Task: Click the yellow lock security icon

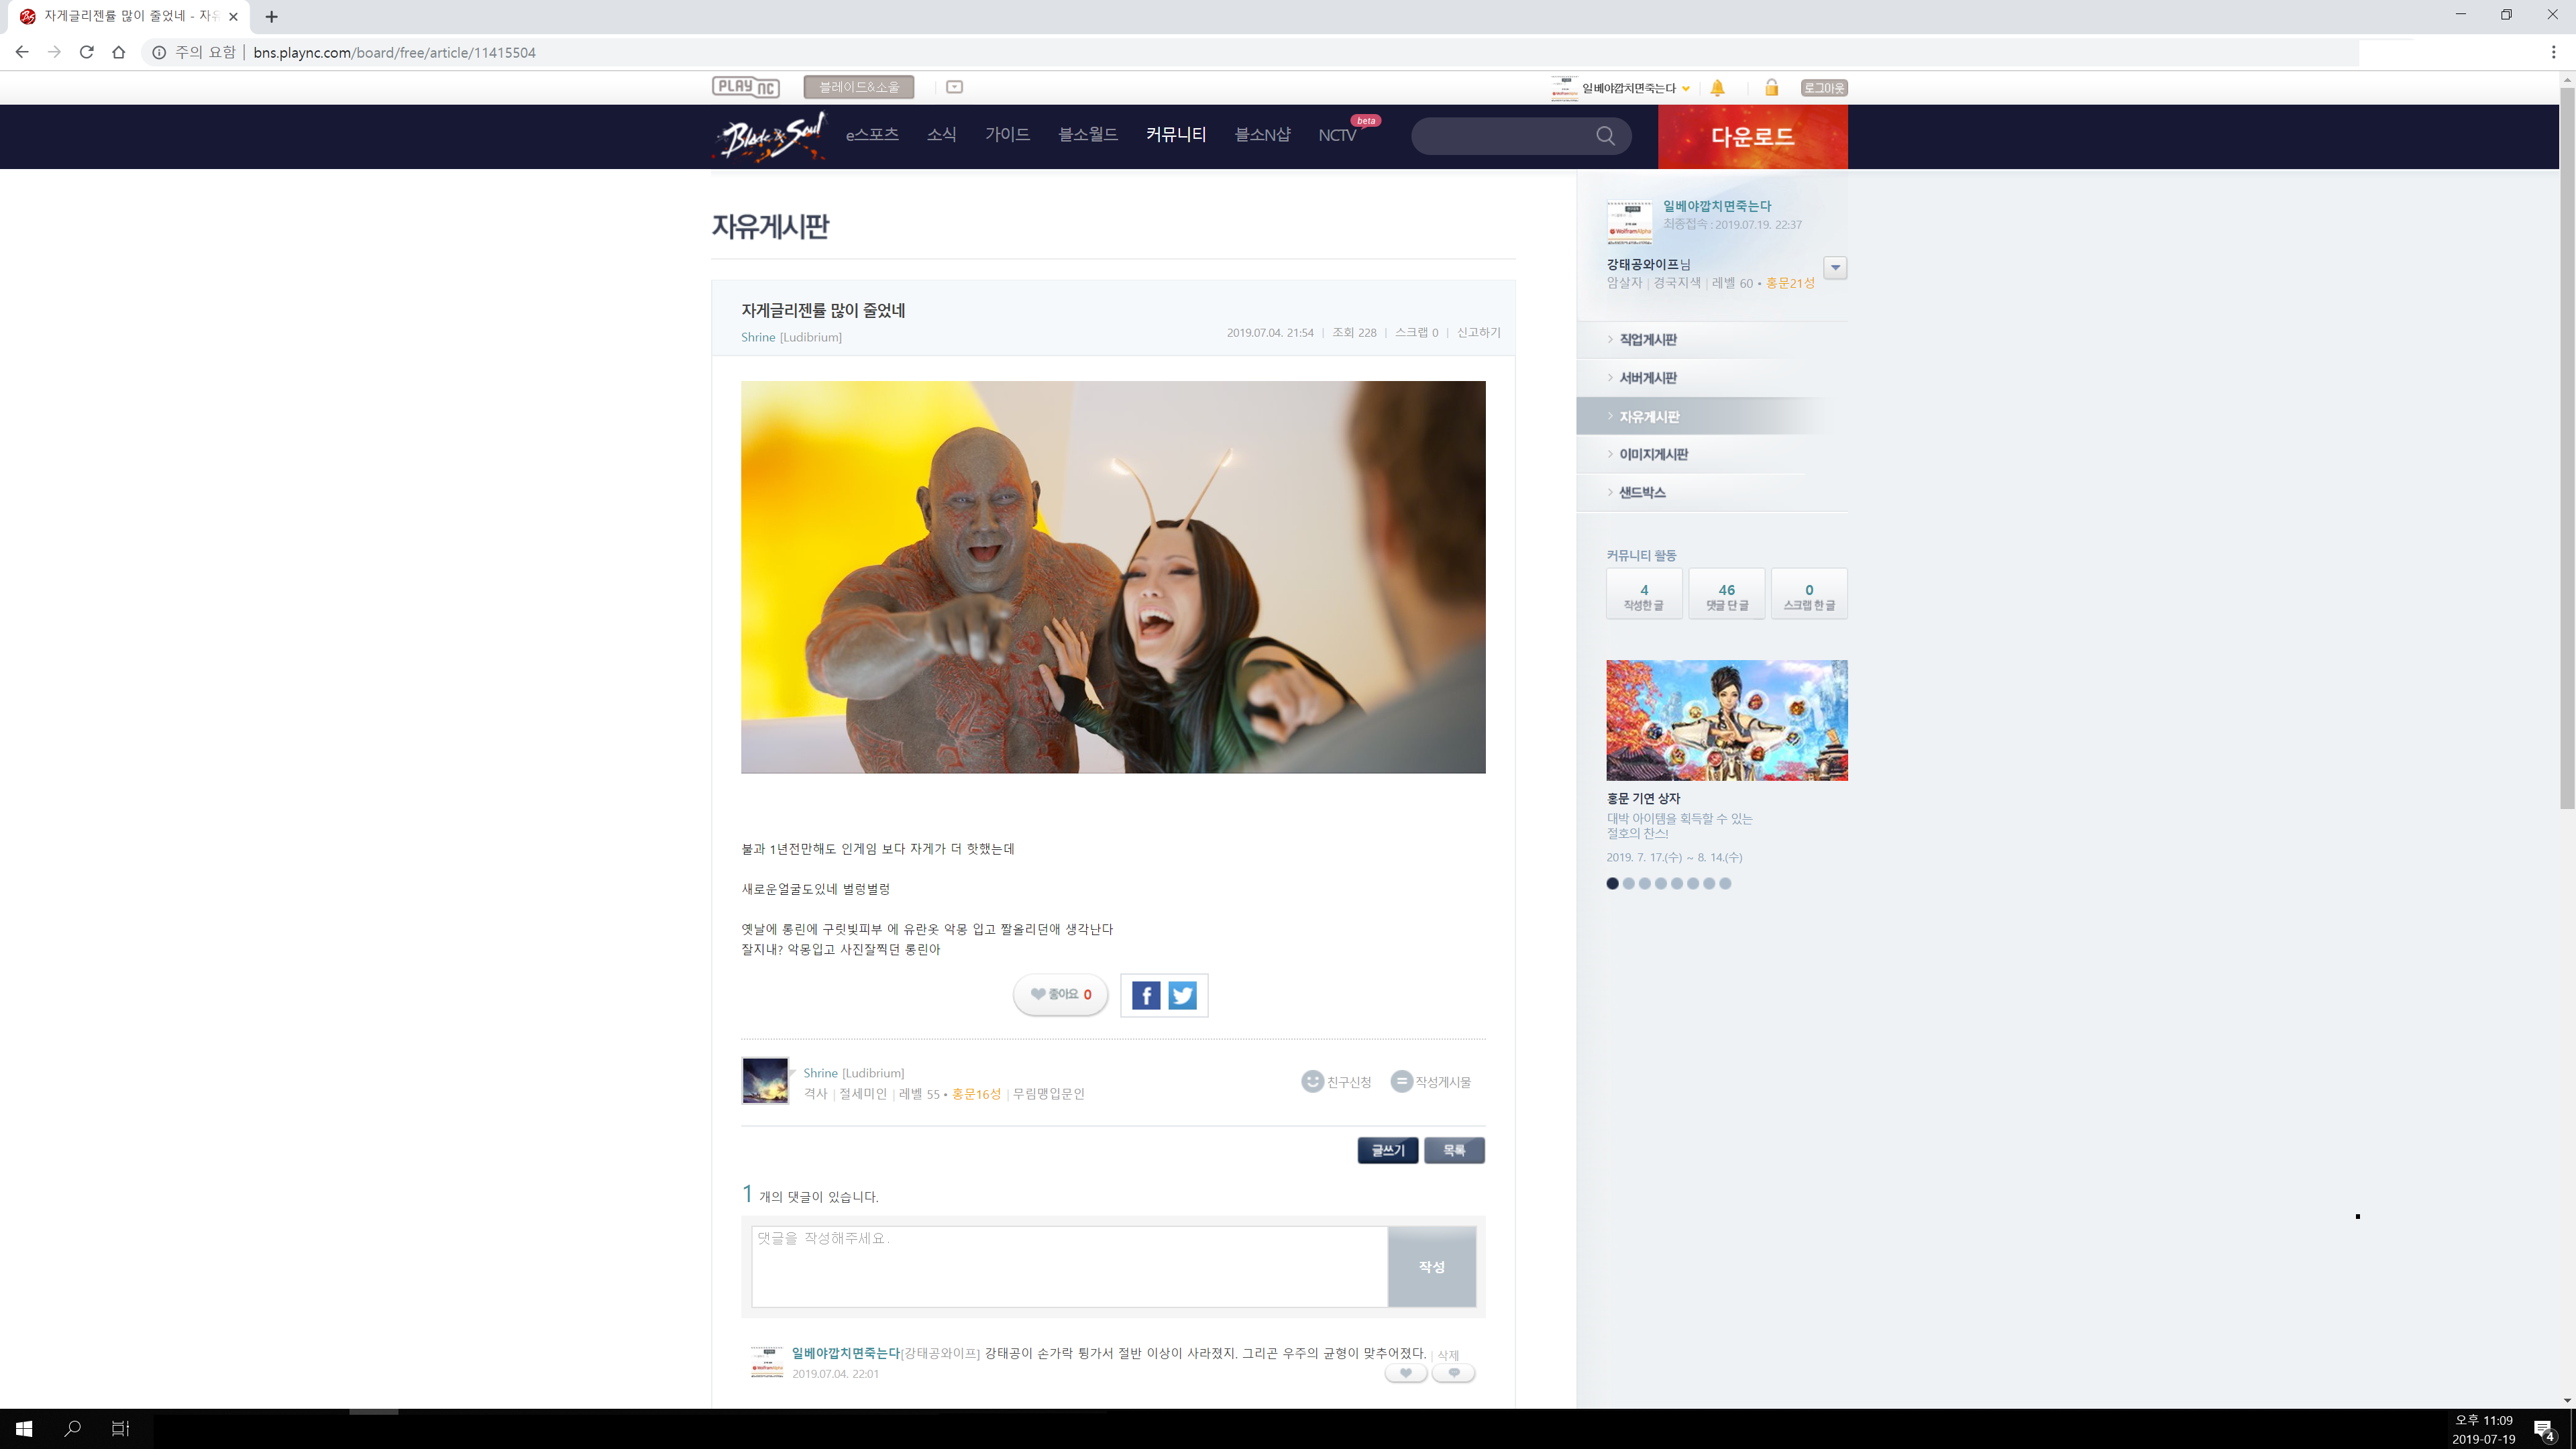Action: point(1771,88)
